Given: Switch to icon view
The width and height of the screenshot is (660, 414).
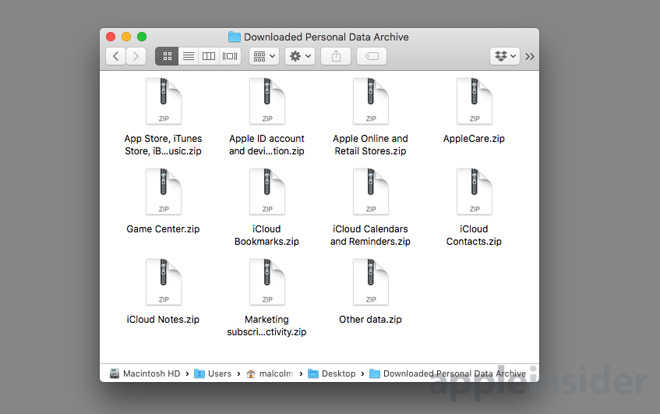Looking at the screenshot, I should [167, 56].
